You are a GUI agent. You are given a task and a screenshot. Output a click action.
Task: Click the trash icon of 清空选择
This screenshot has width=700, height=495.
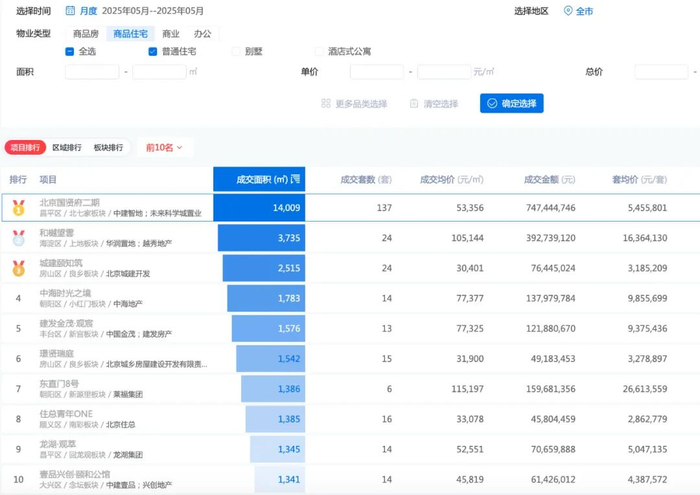pos(413,103)
